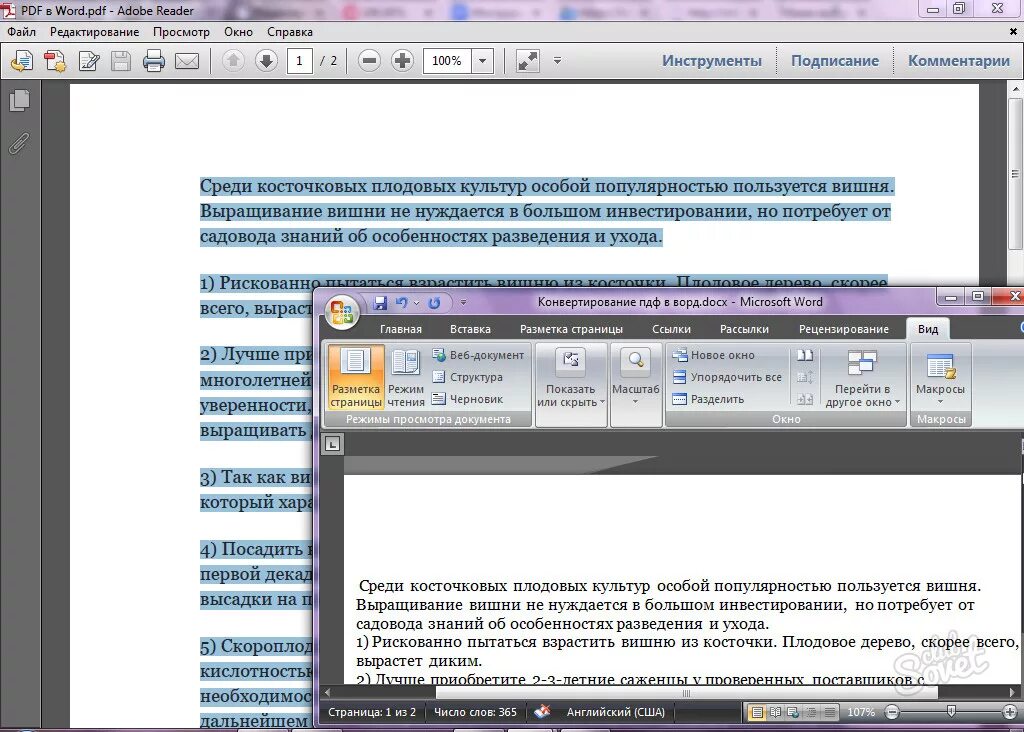Click the page number field in Adobe Reader
The image size is (1024, 732).
pos(299,61)
